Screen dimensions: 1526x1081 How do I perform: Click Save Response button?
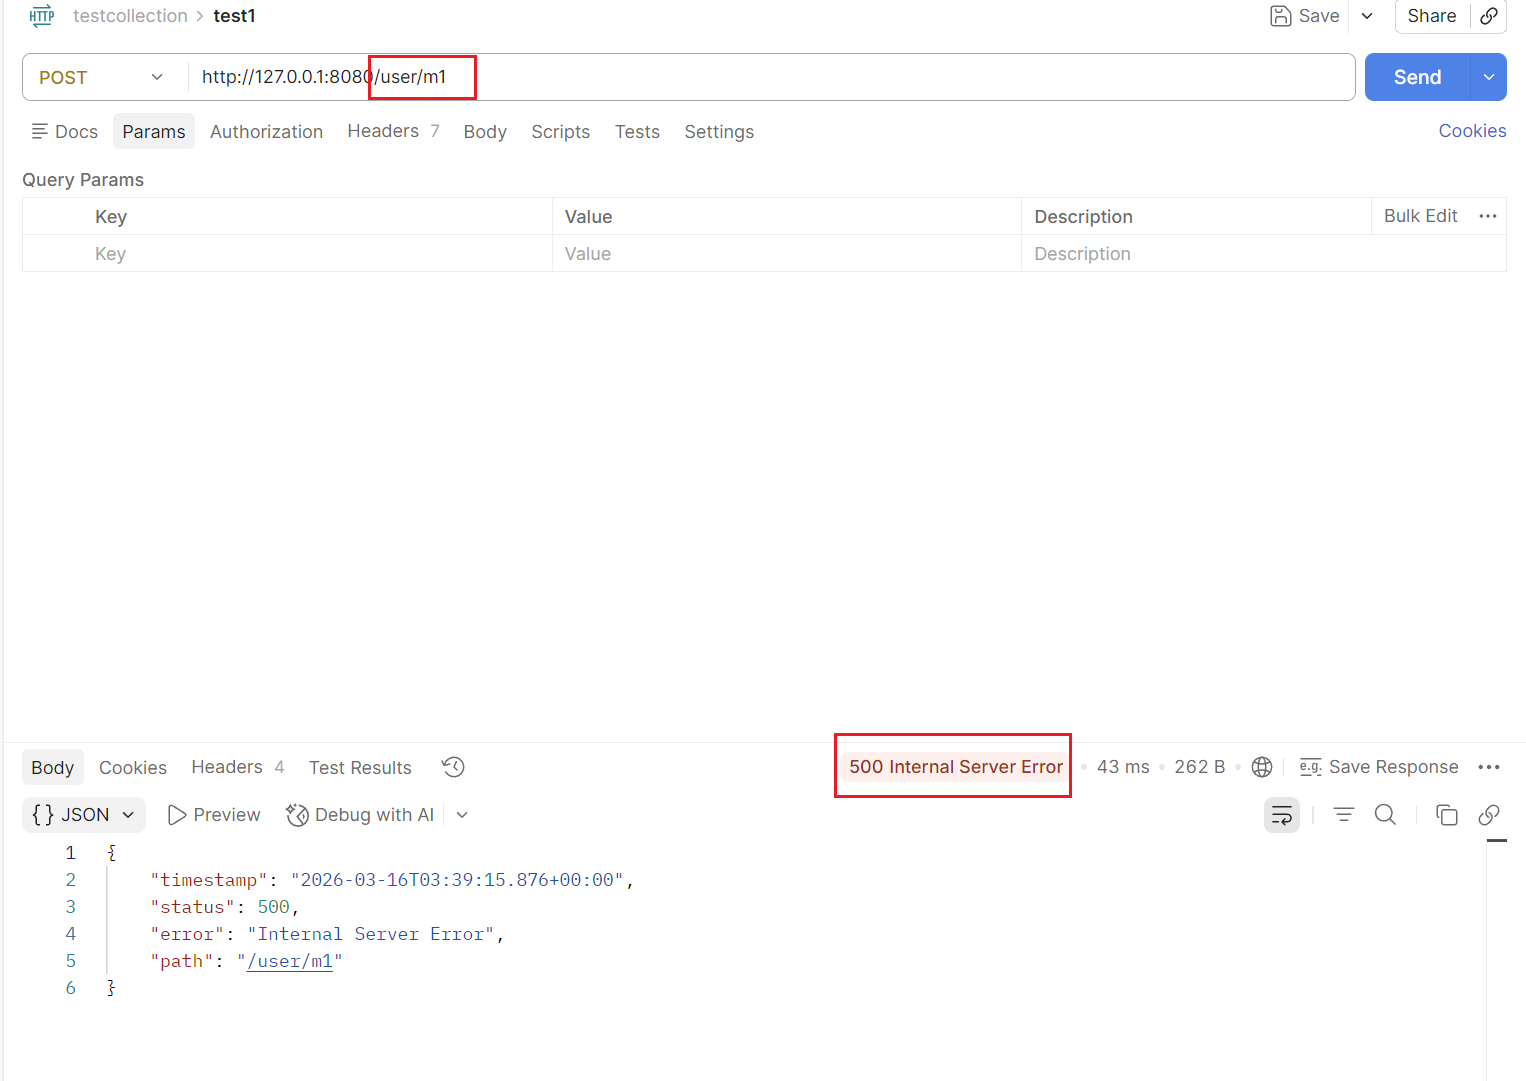click(x=1379, y=767)
